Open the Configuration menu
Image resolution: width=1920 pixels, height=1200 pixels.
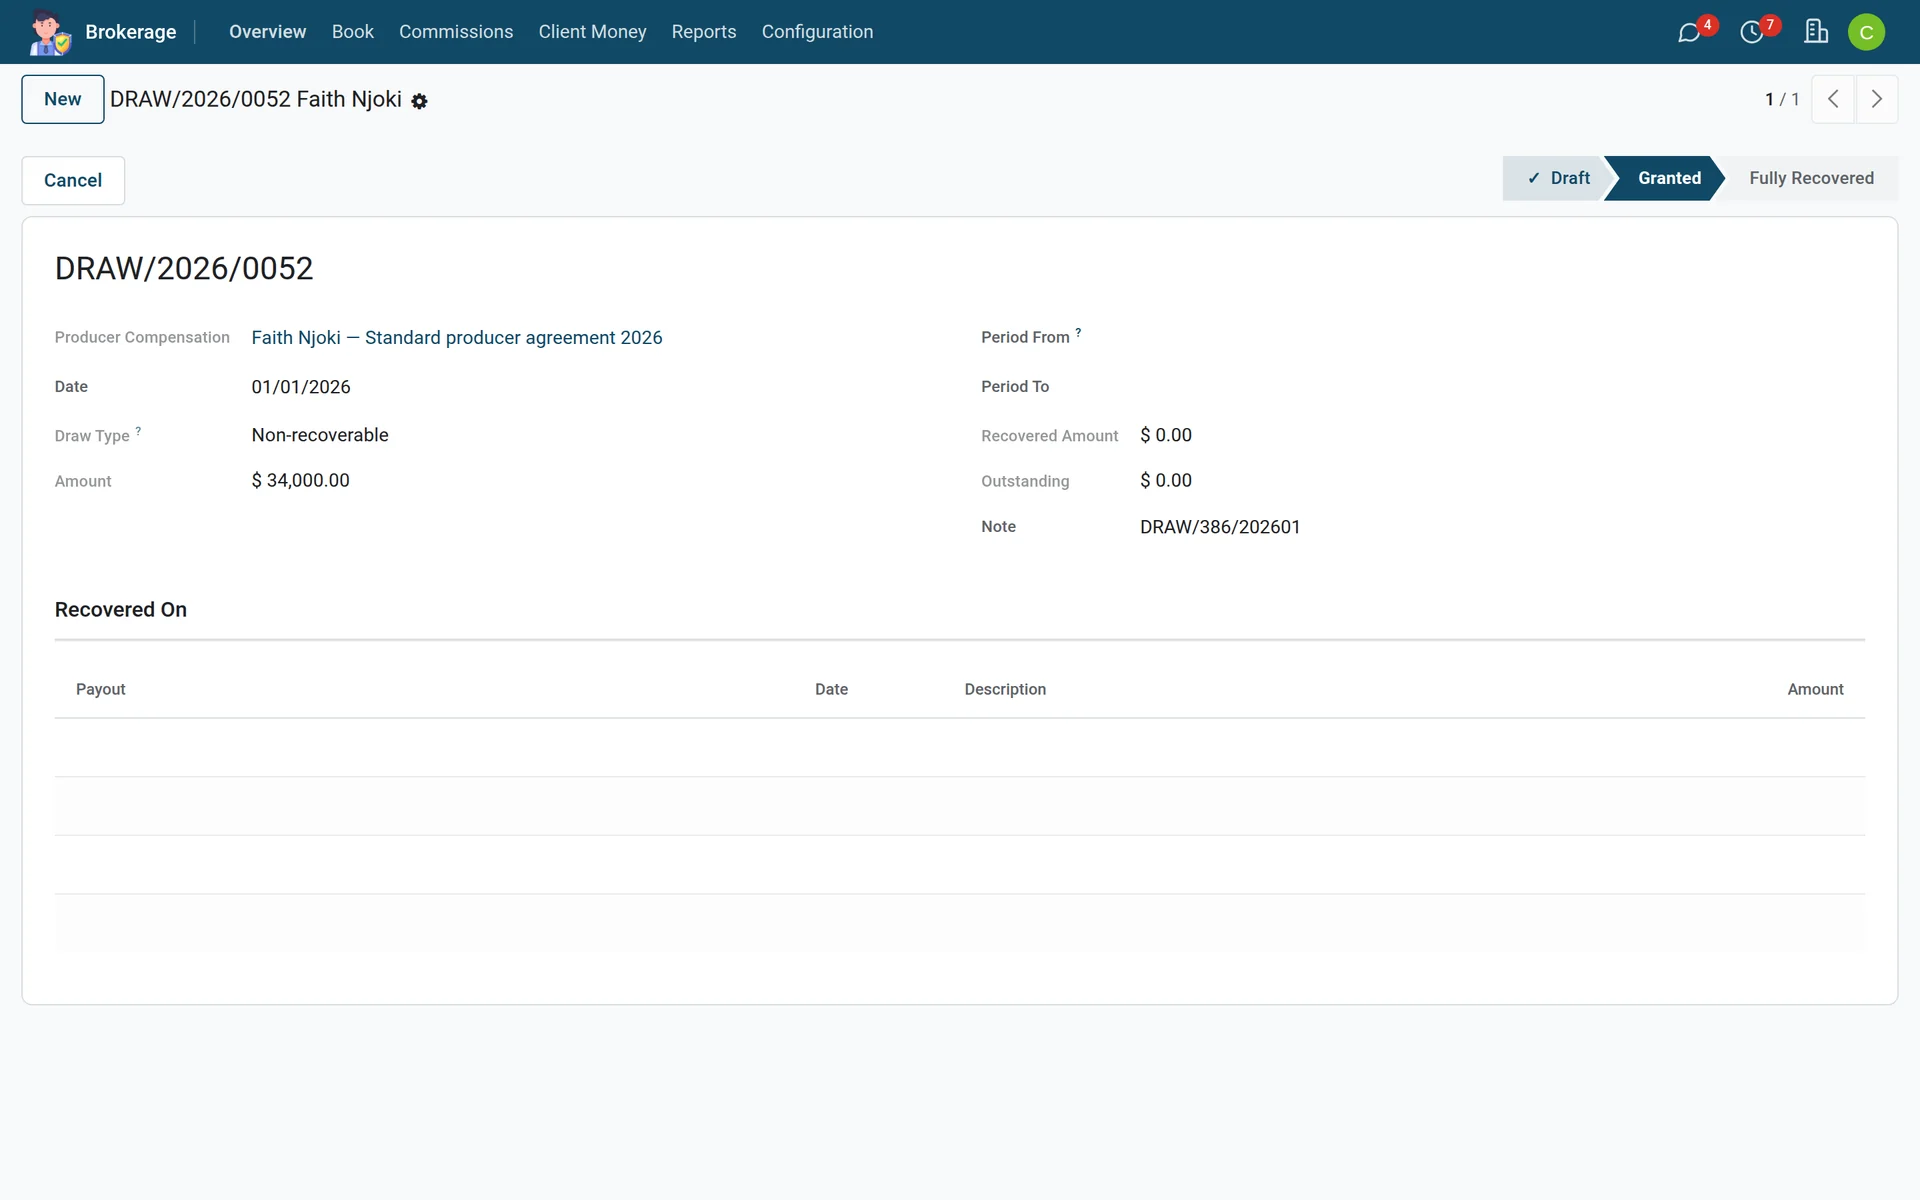click(817, 32)
